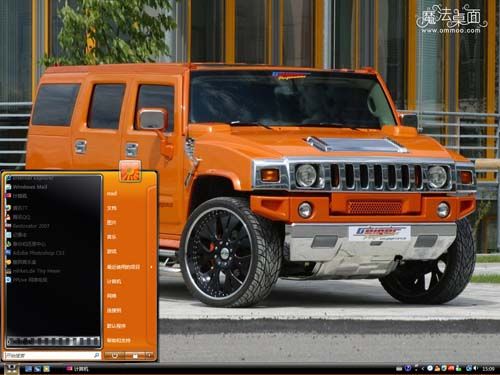Select the 计算机 window button on the taskbar

pos(78,369)
